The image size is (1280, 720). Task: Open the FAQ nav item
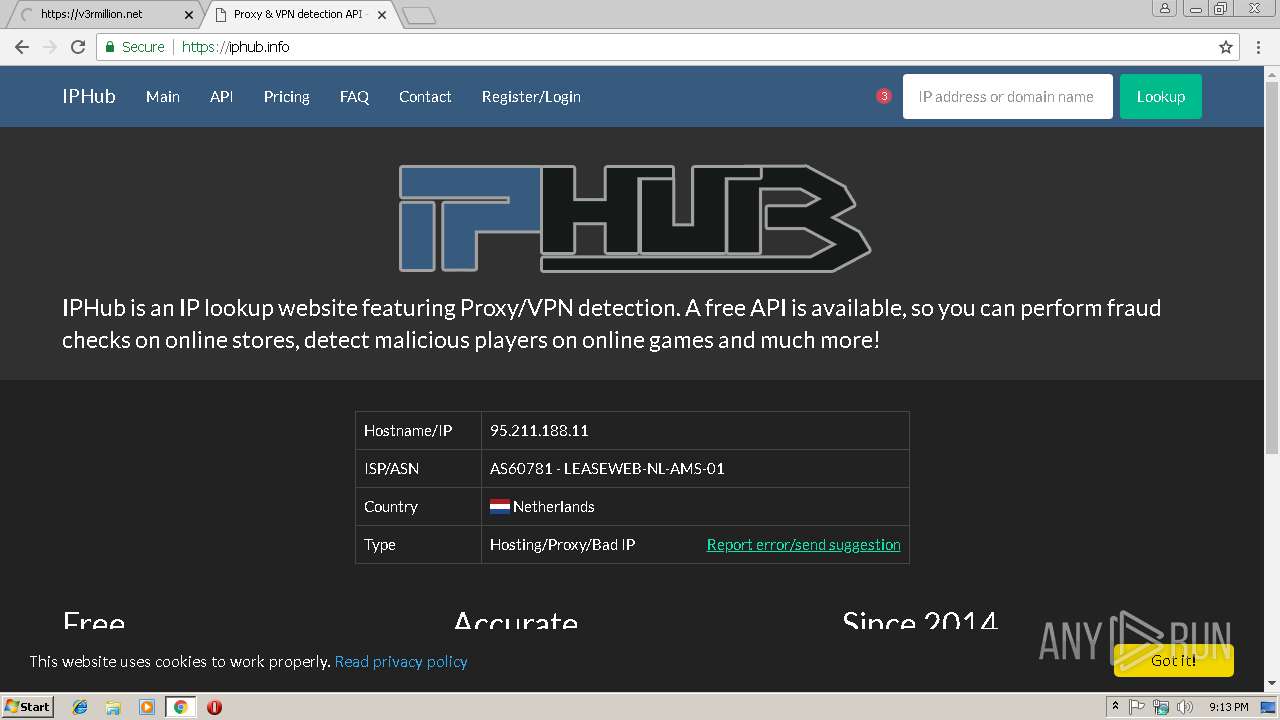[x=354, y=97]
